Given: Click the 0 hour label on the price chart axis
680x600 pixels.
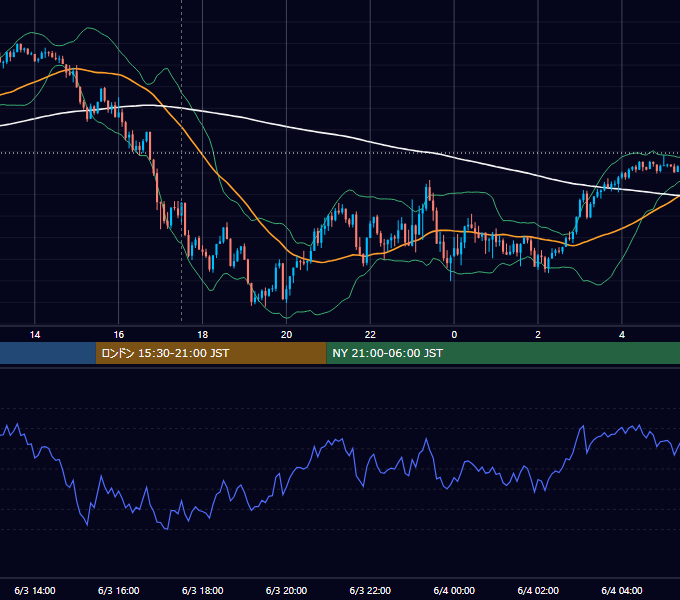Looking at the screenshot, I should click(x=454, y=335).
